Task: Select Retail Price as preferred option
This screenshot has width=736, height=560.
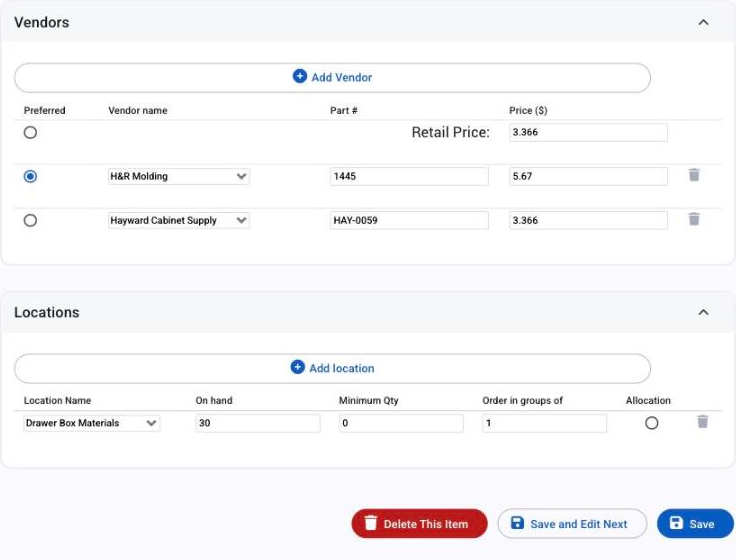Action: pos(31,133)
